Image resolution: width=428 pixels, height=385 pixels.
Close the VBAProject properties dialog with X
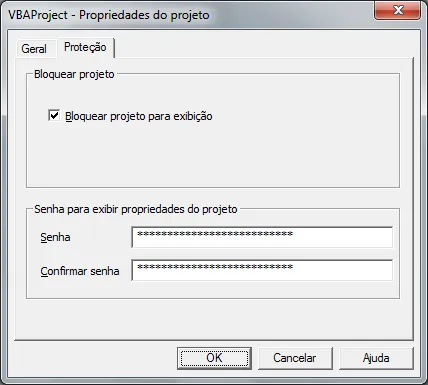point(398,10)
